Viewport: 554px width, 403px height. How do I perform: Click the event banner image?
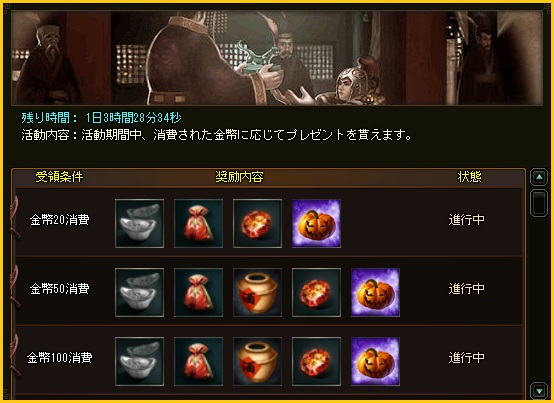pyautogui.click(x=277, y=58)
